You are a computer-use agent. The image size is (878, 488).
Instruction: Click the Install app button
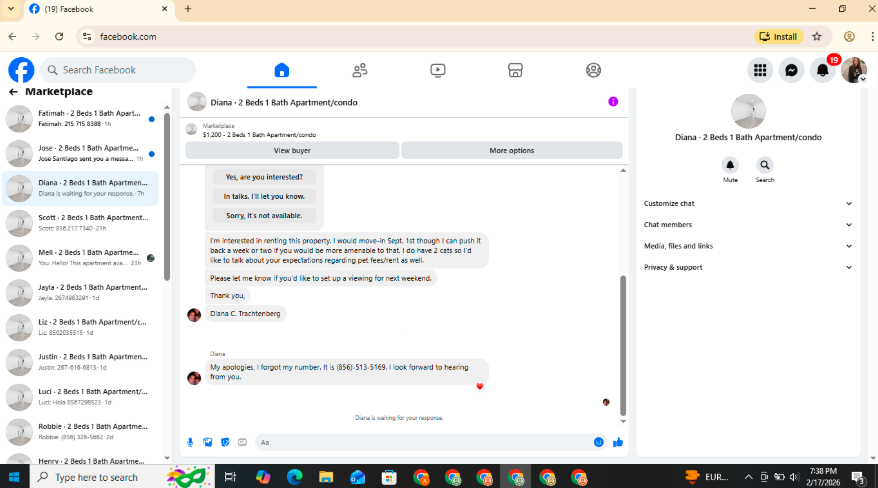[778, 36]
